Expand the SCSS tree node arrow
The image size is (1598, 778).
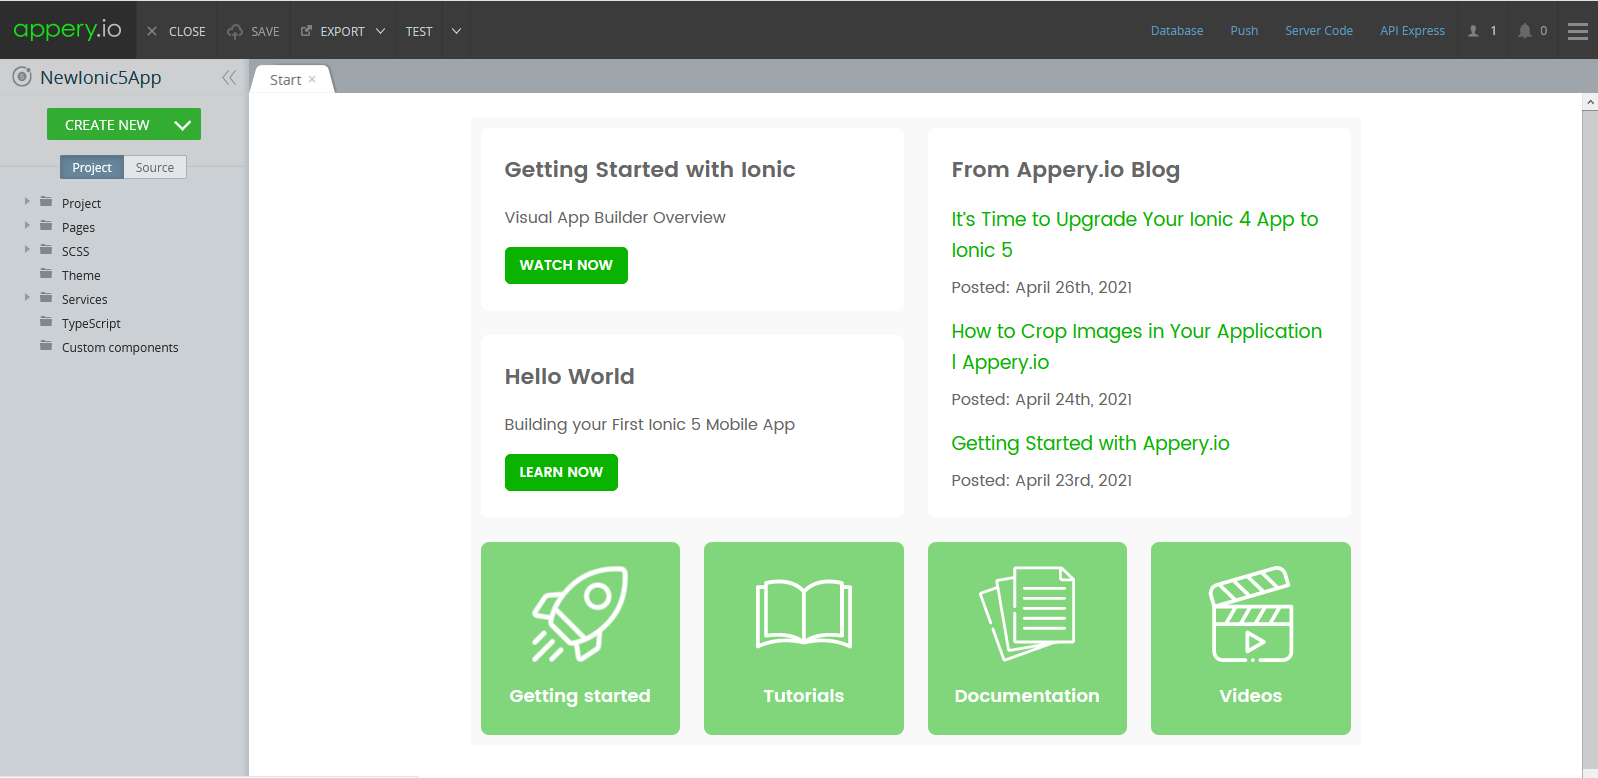[x=27, y=250]
